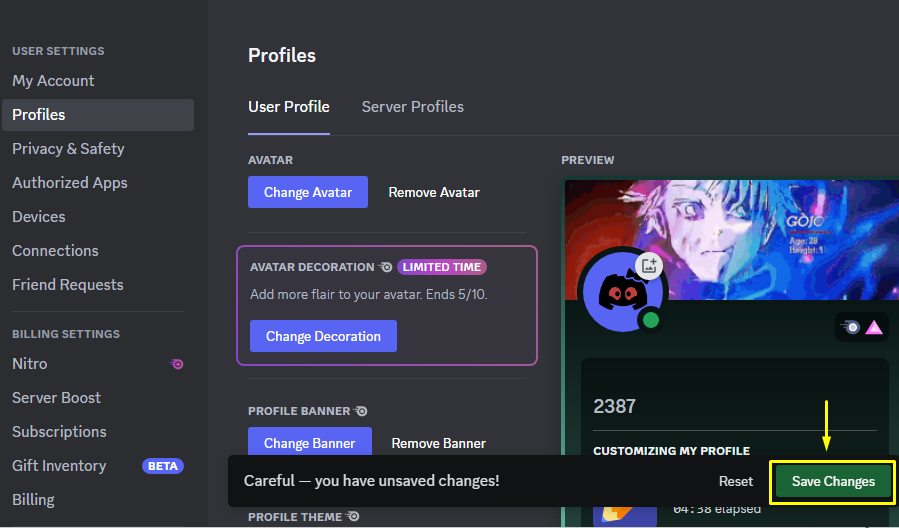The width and height of the screenshot is (899, 528).
Task: Open Privacy & Safety settings
Action: (68, 148)
